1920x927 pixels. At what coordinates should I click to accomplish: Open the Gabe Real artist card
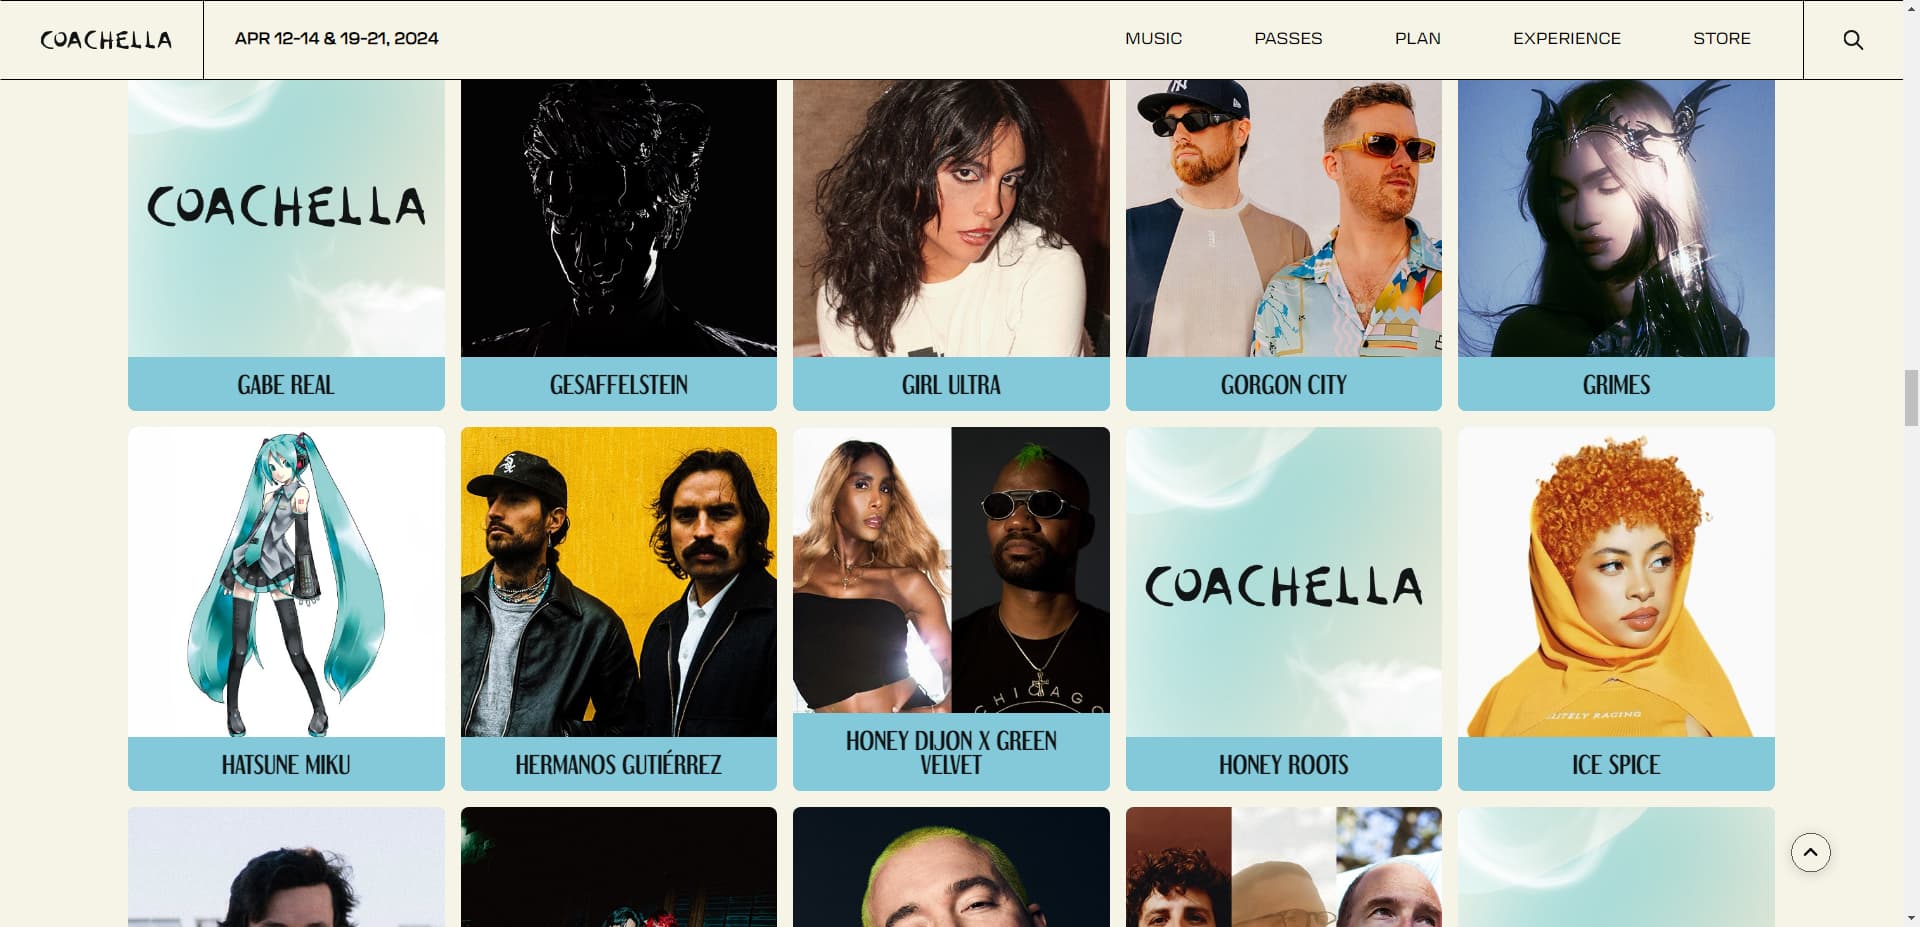click(286, 245)
